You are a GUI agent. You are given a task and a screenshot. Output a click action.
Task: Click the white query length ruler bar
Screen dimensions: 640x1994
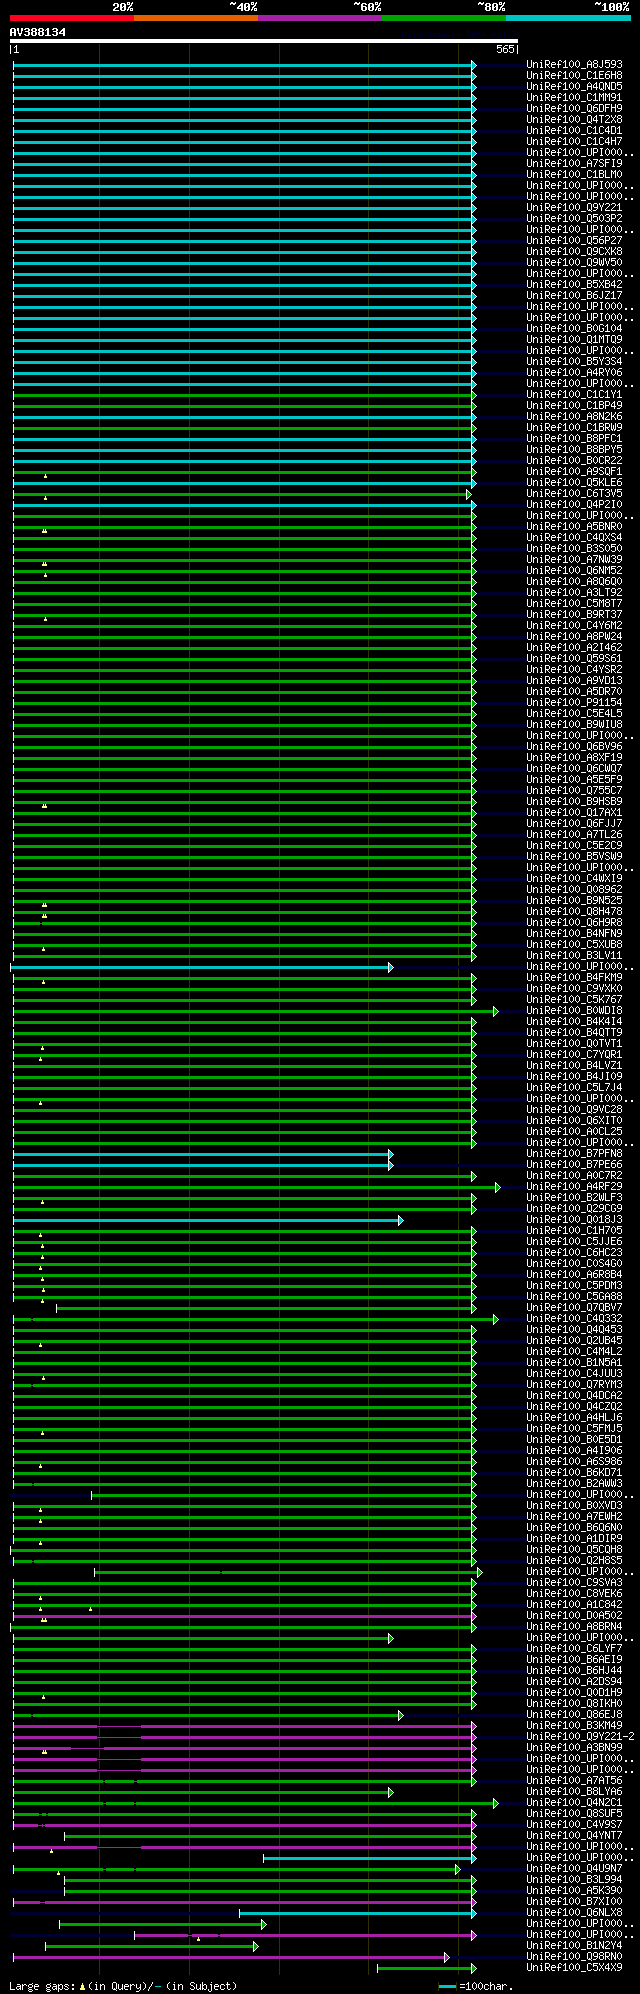[263, 41]
